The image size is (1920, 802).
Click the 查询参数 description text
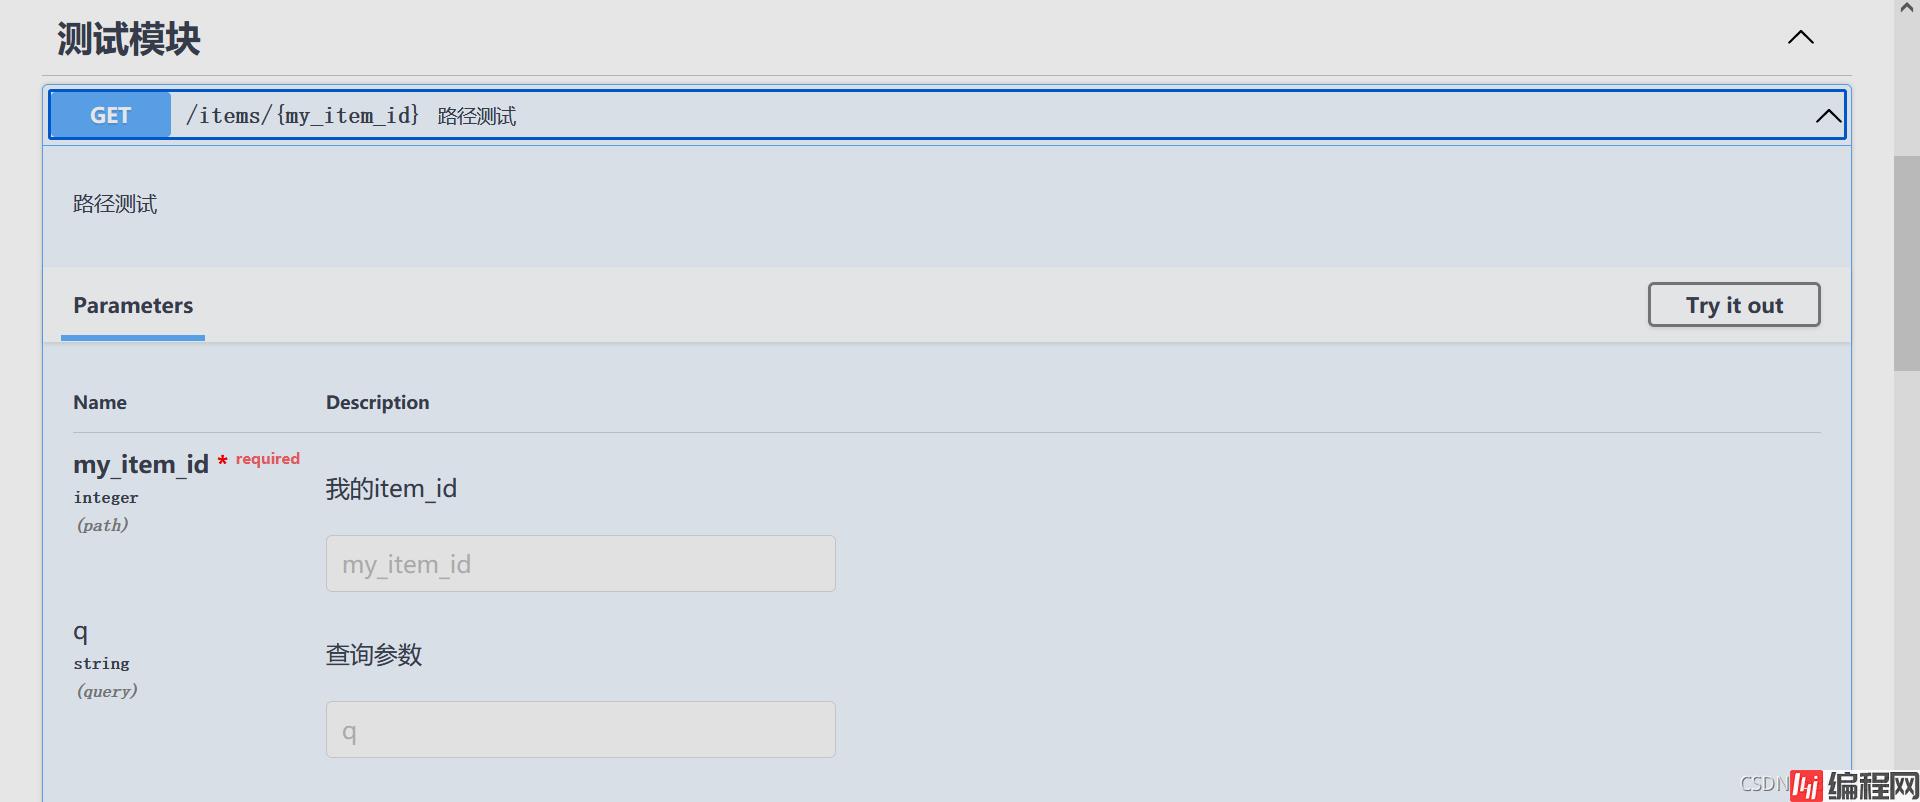(x=374, y=655)
